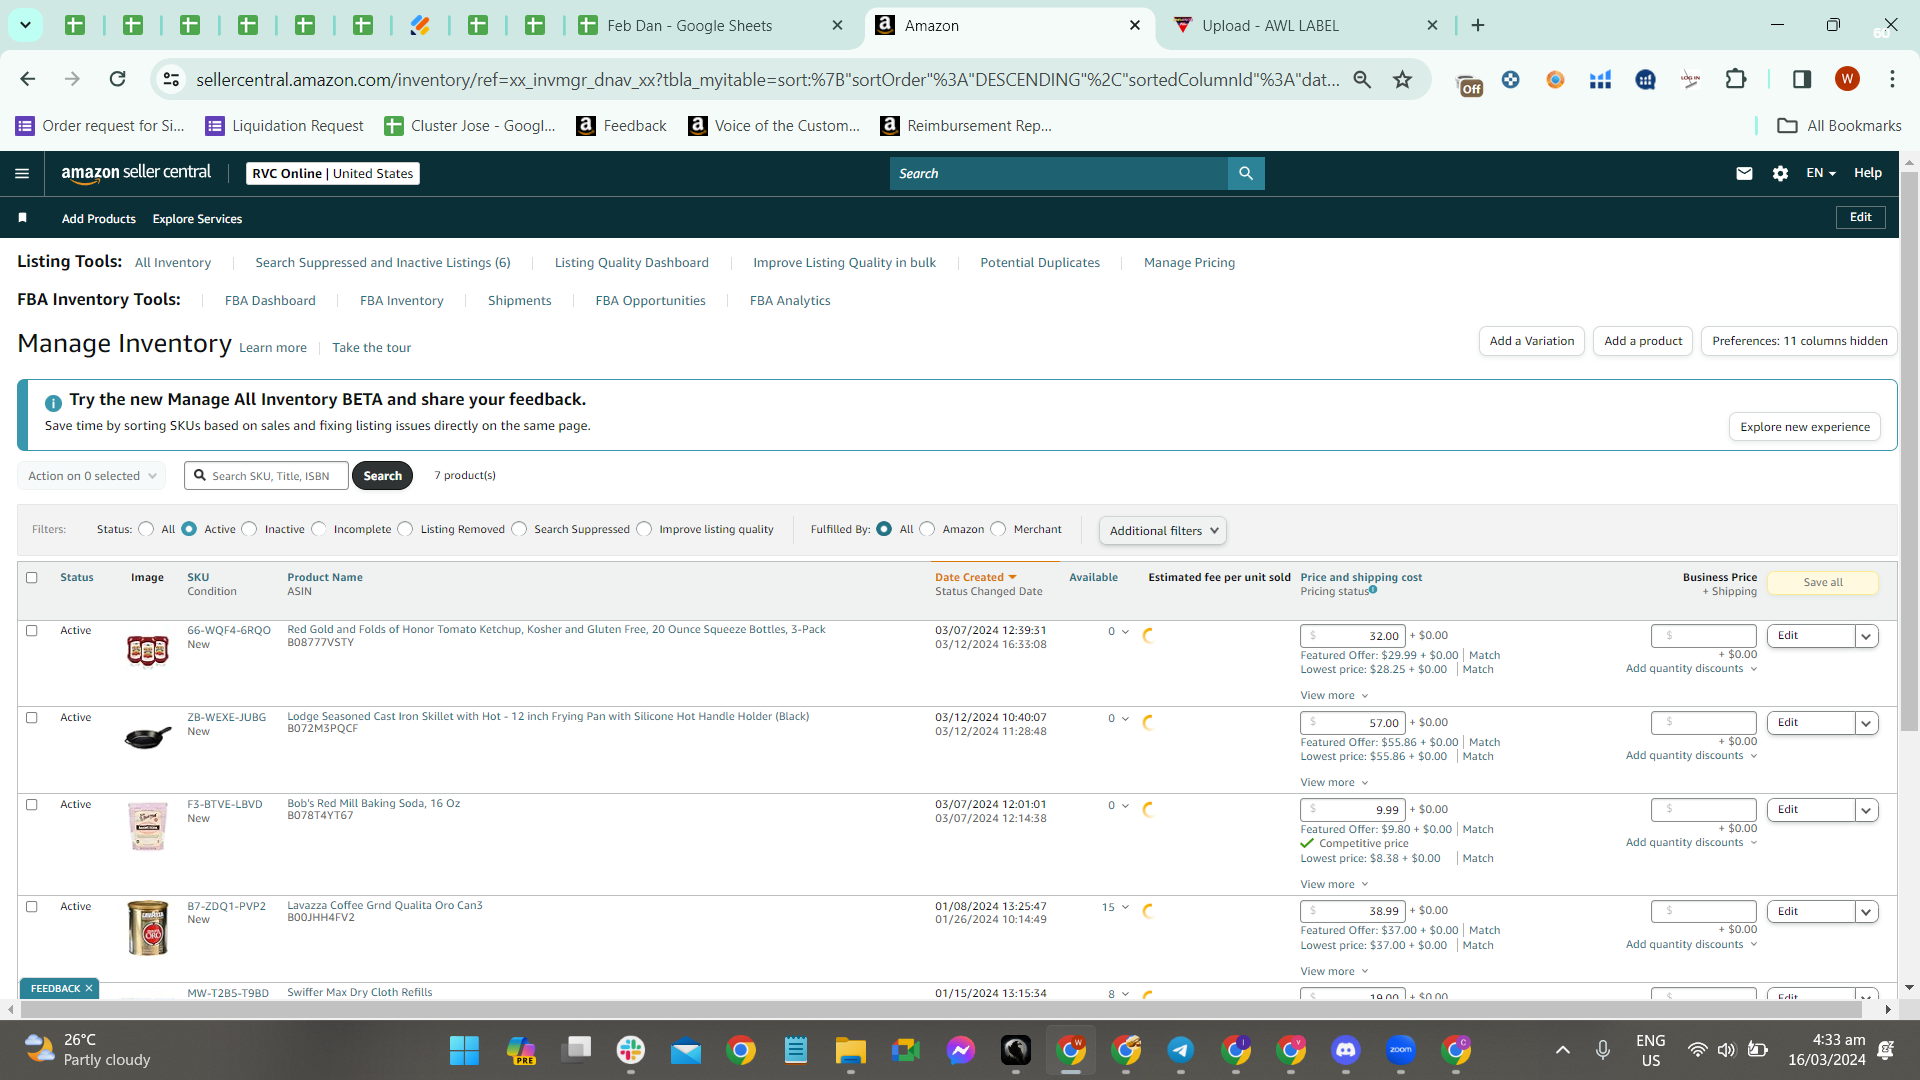Open the messages envelope icon
Image resolution: width=1920 pixels, height=1080 pixels.
pyautogui.click(x=1744, y=173)
